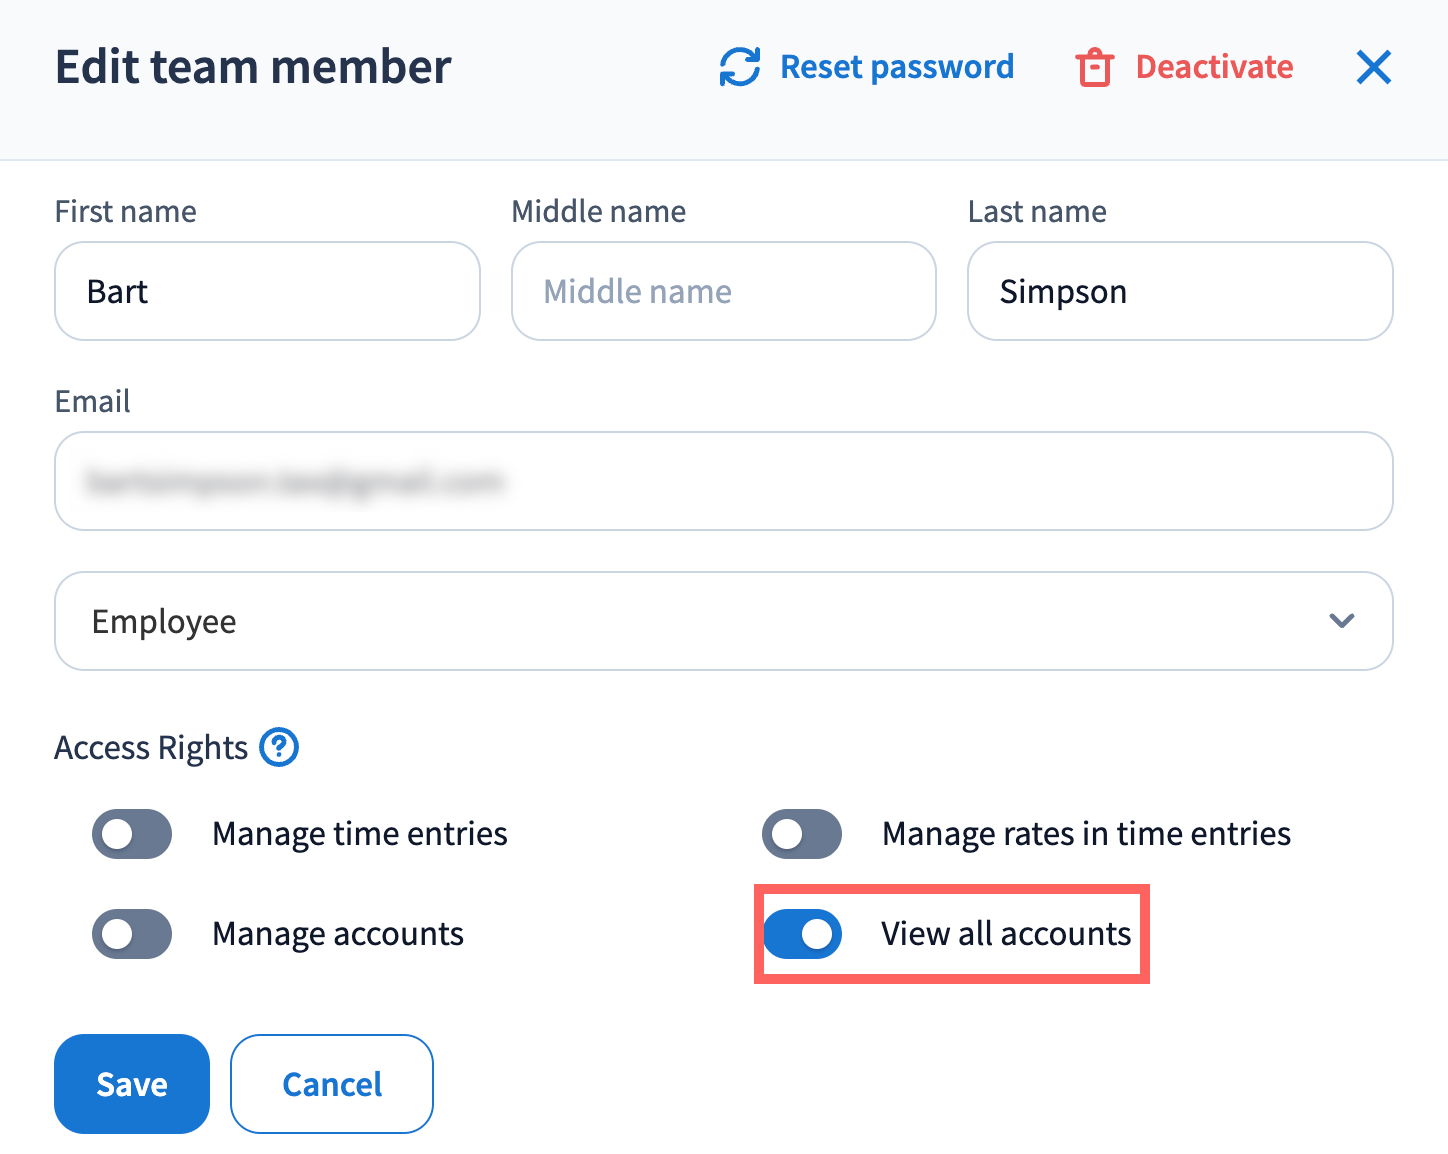
Task: Click the First name field with Bart
Action: (267, 291)
